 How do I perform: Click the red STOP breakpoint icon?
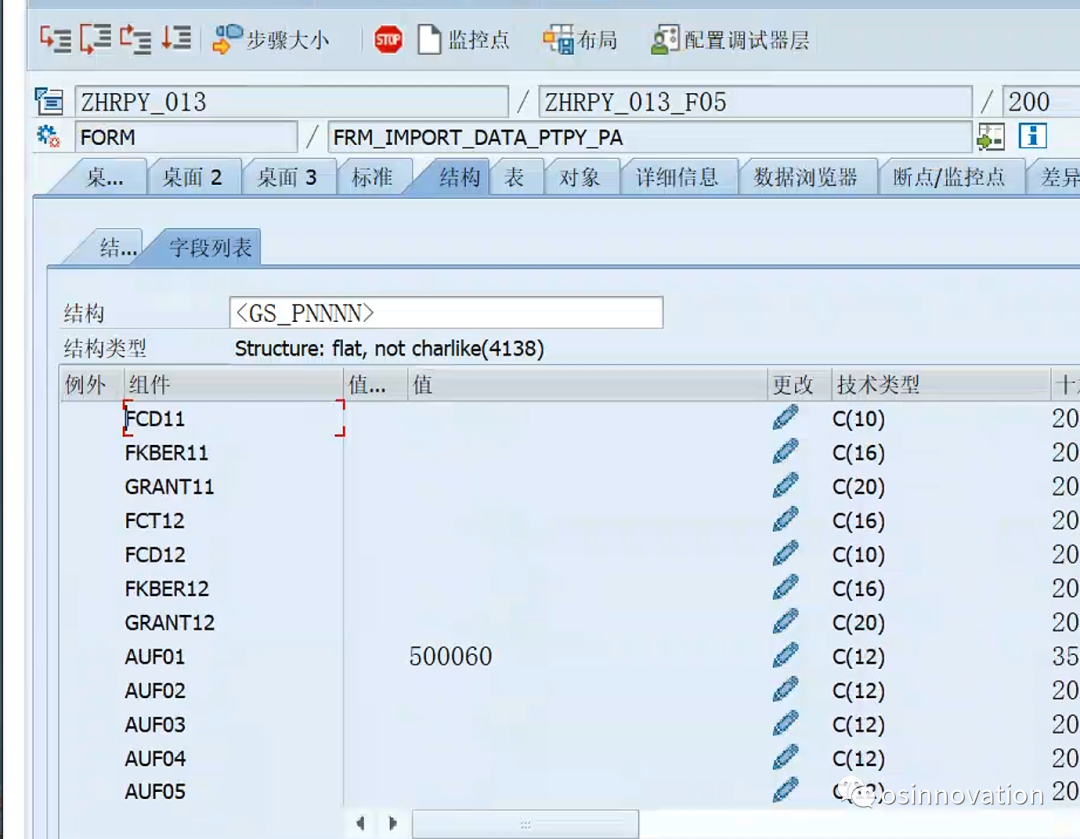pyautogui.click(x=388, y=40)
